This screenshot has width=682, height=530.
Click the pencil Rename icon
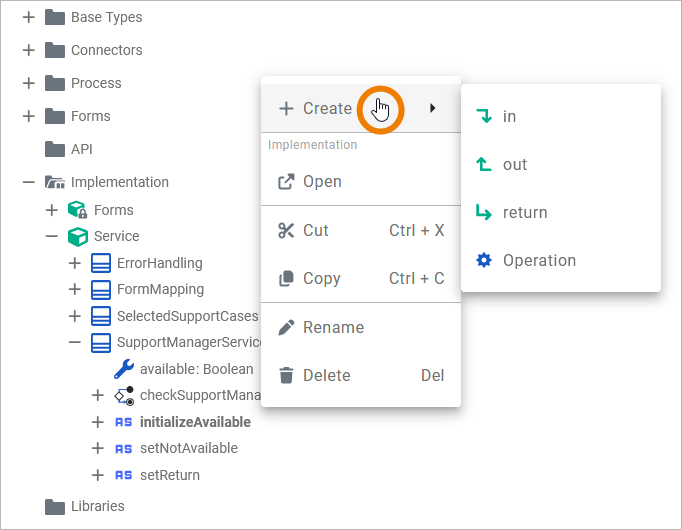click(x=286, y=327)
